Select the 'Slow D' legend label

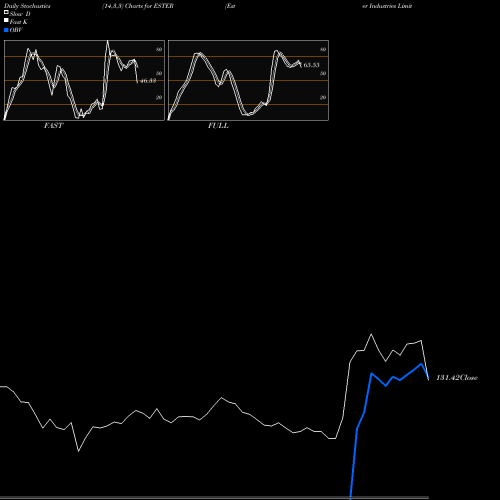20,14
